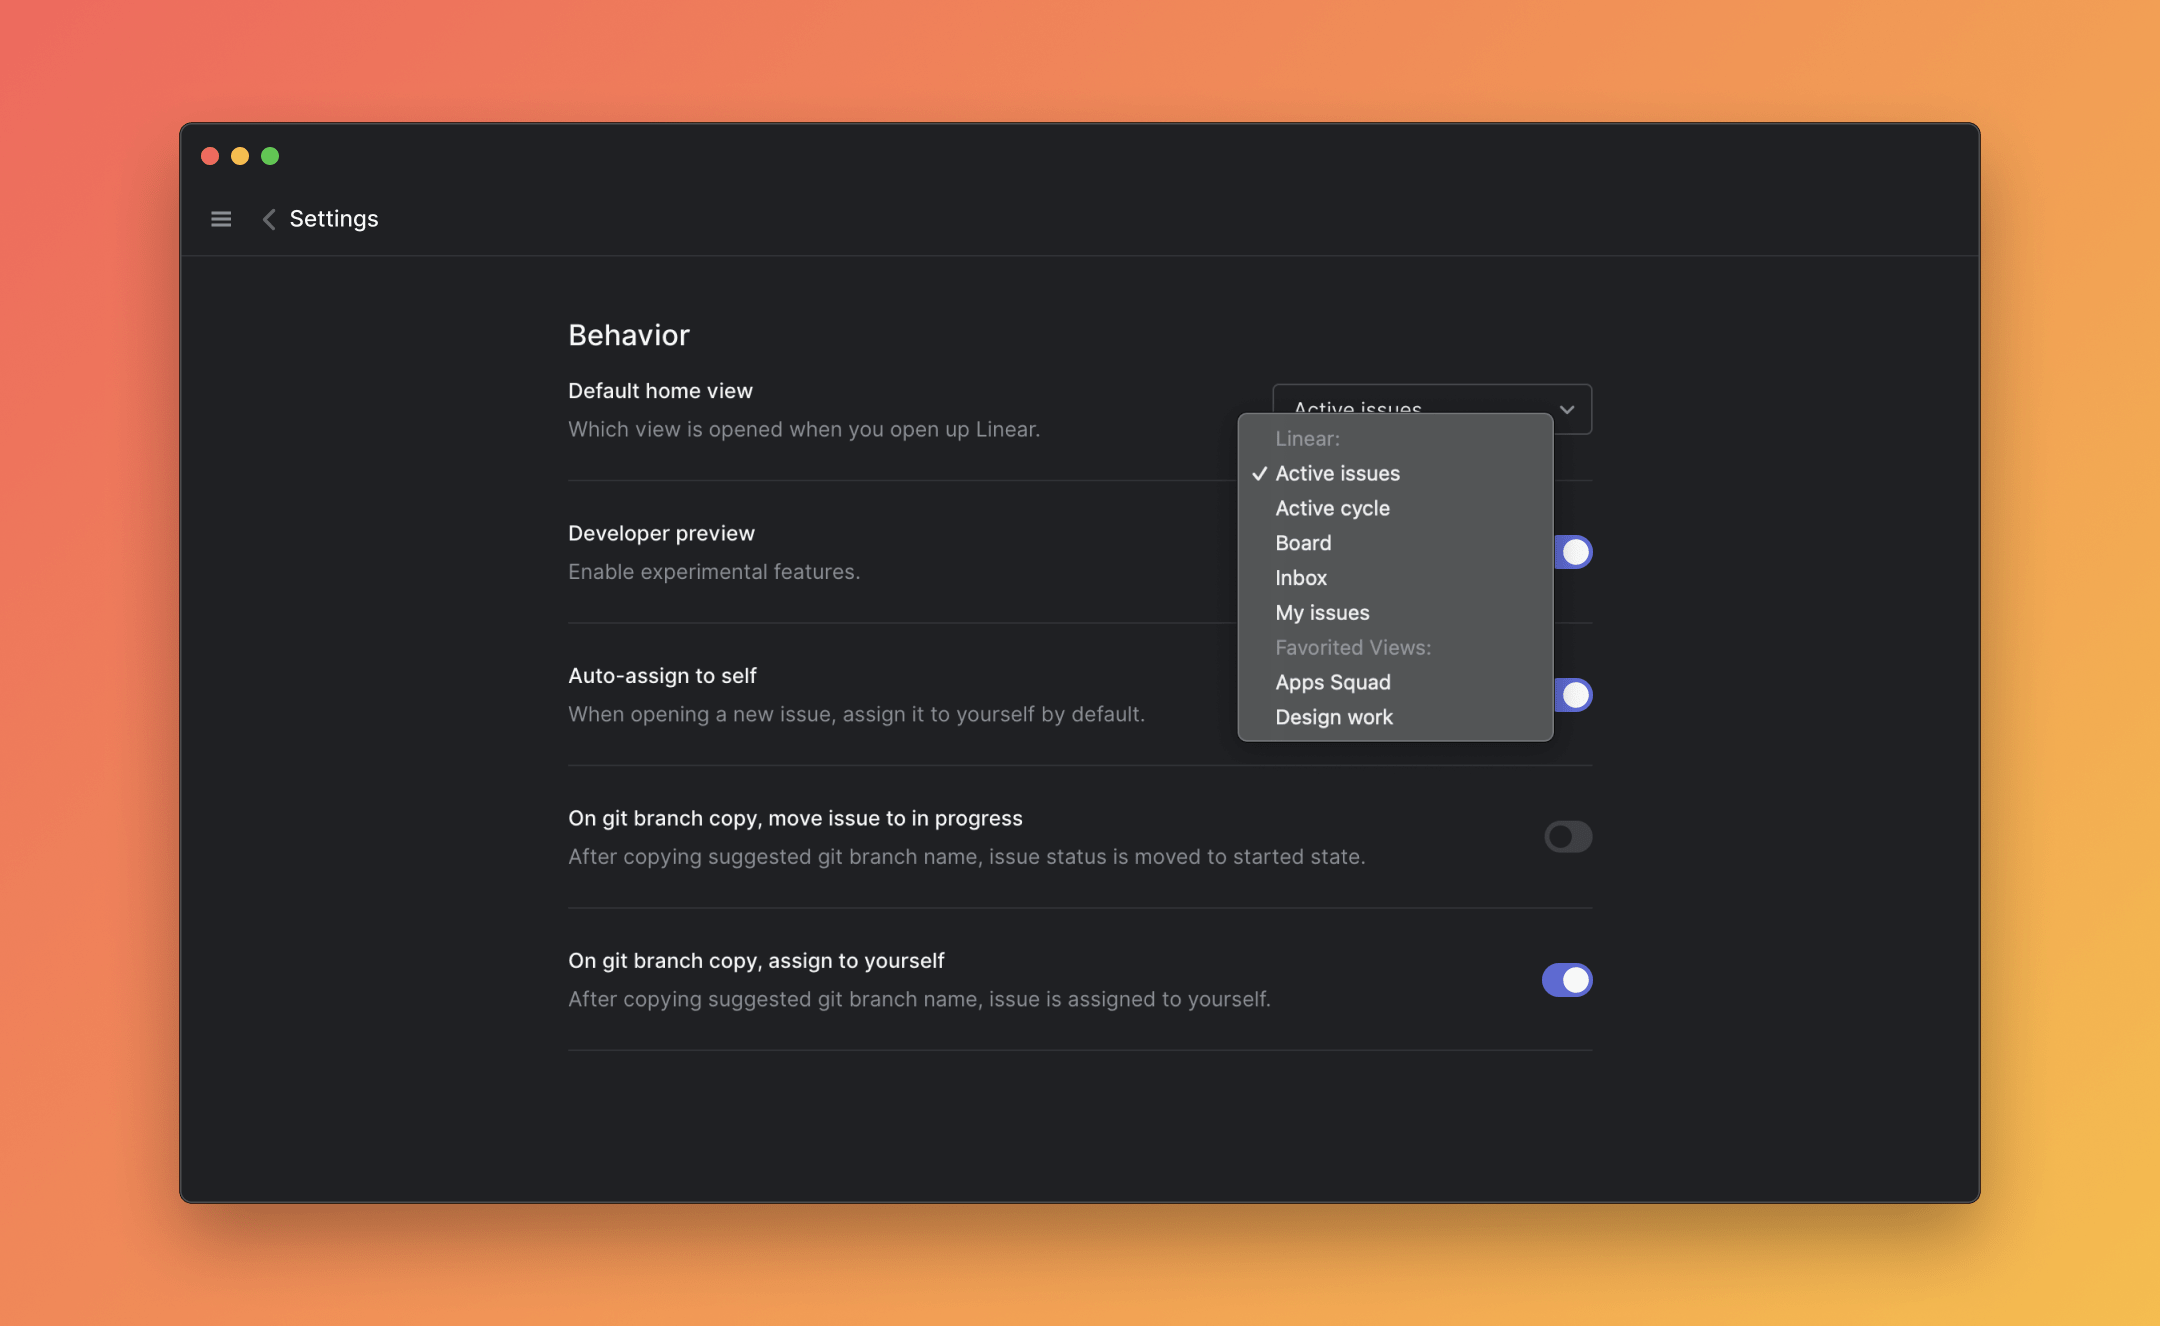
Task: Toggle Developer preview switch on
Action: click(x=1571, y=551)
